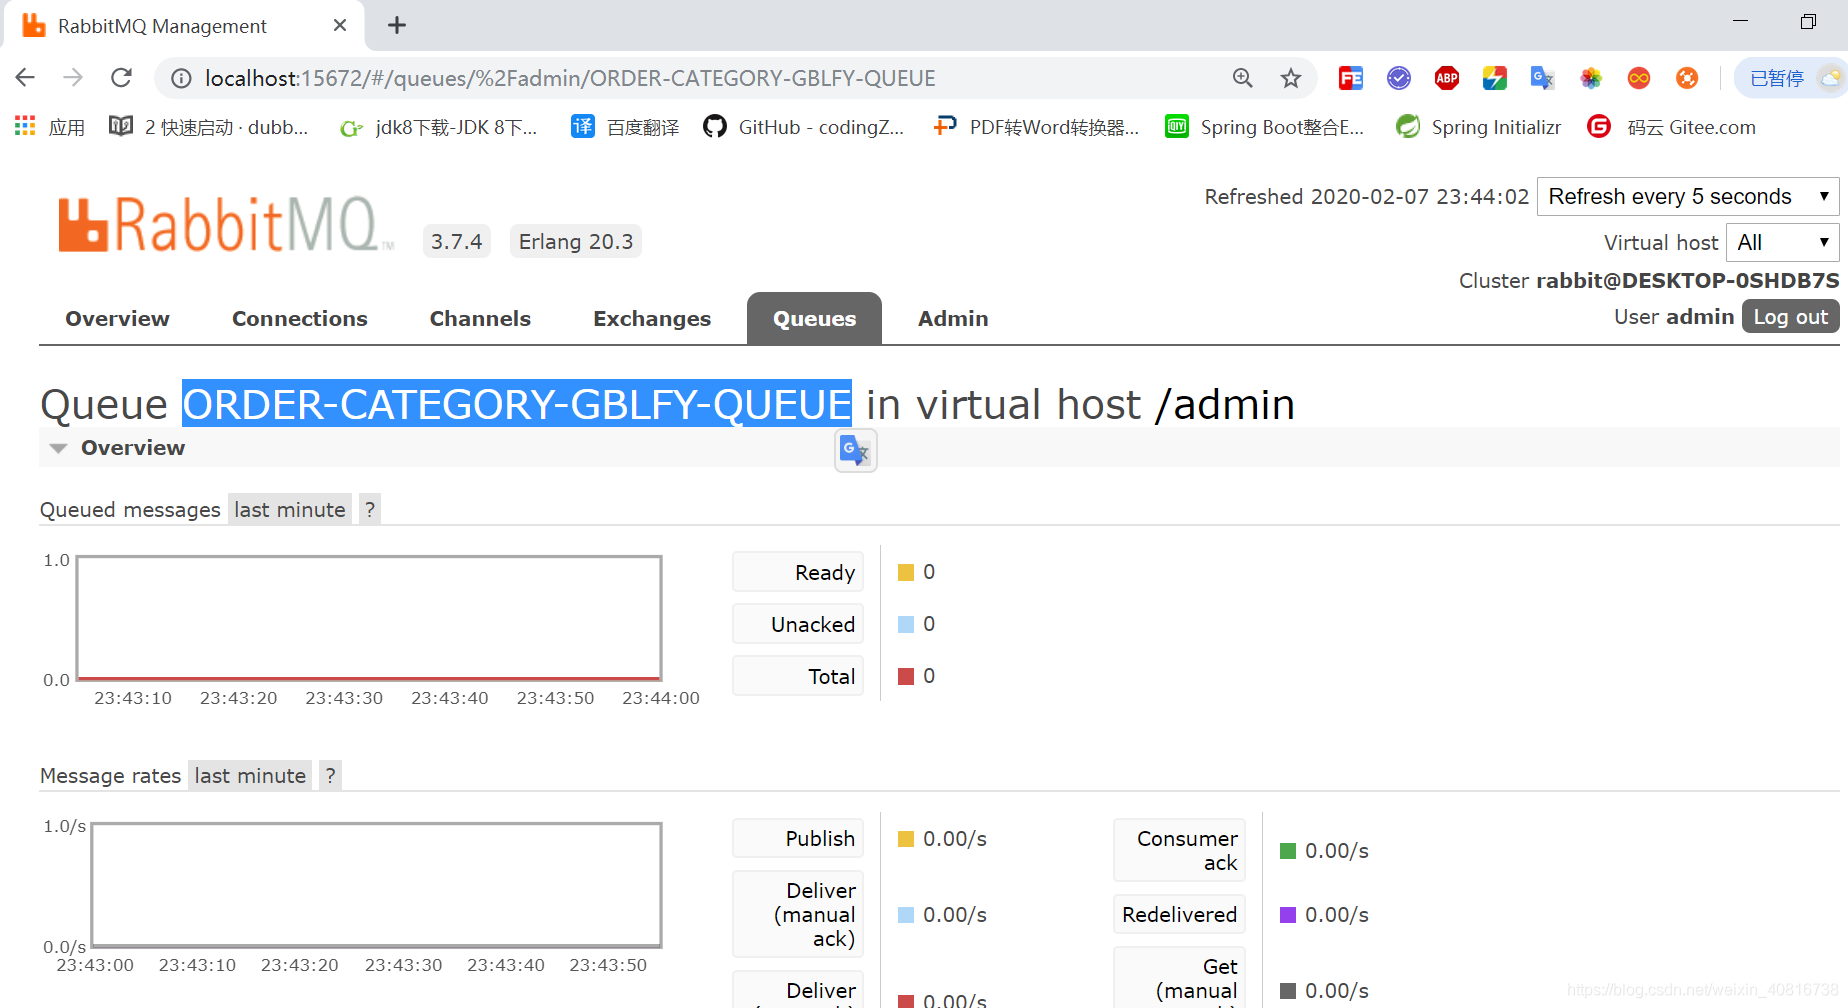1848x1008 pixels.
Task: Switch to the Connections tab
Action: pos(300,318)
